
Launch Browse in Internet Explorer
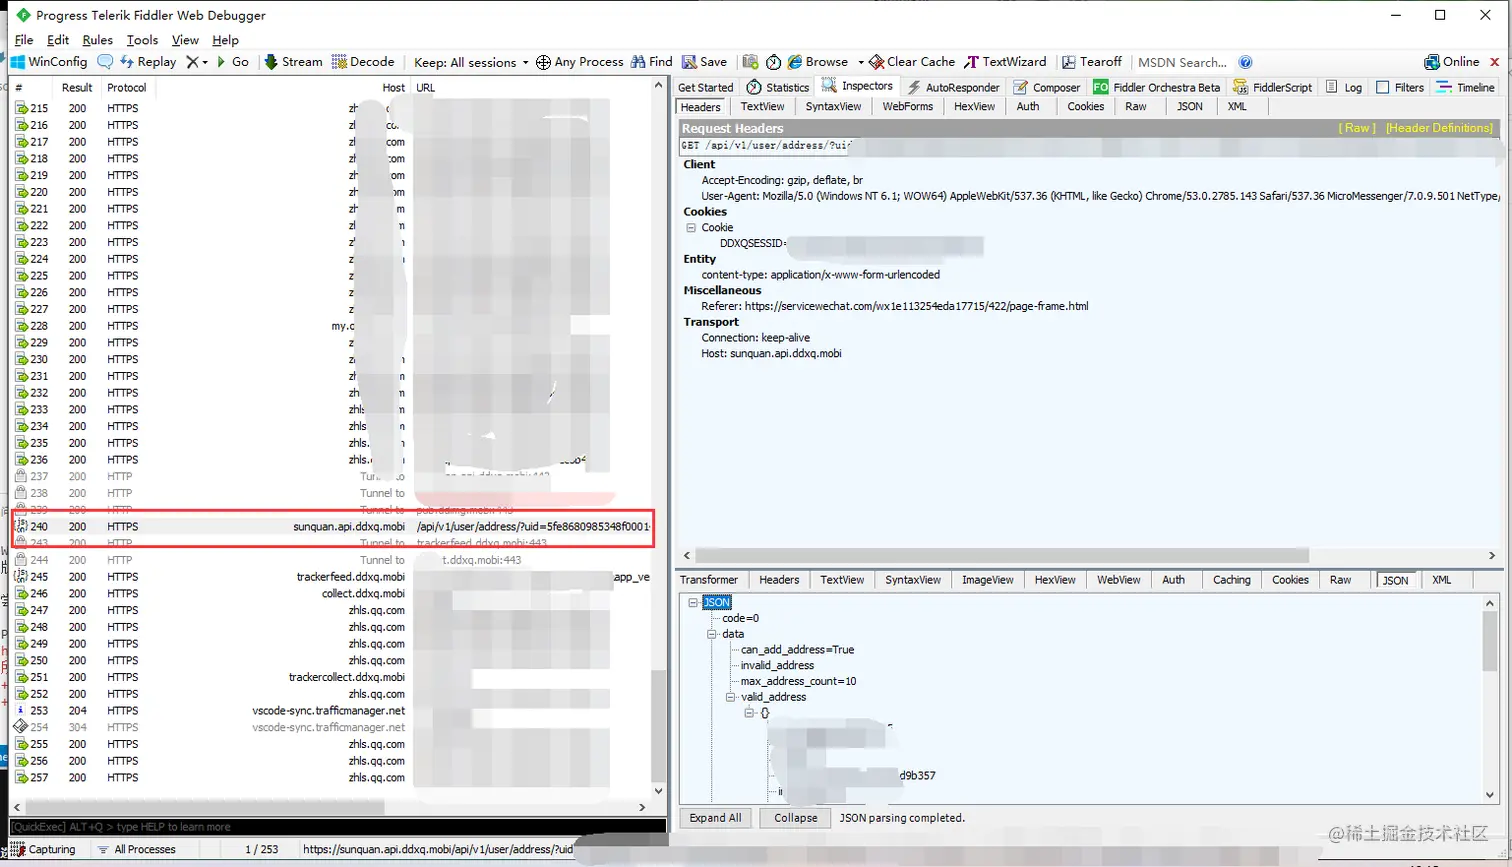point(817,62)
